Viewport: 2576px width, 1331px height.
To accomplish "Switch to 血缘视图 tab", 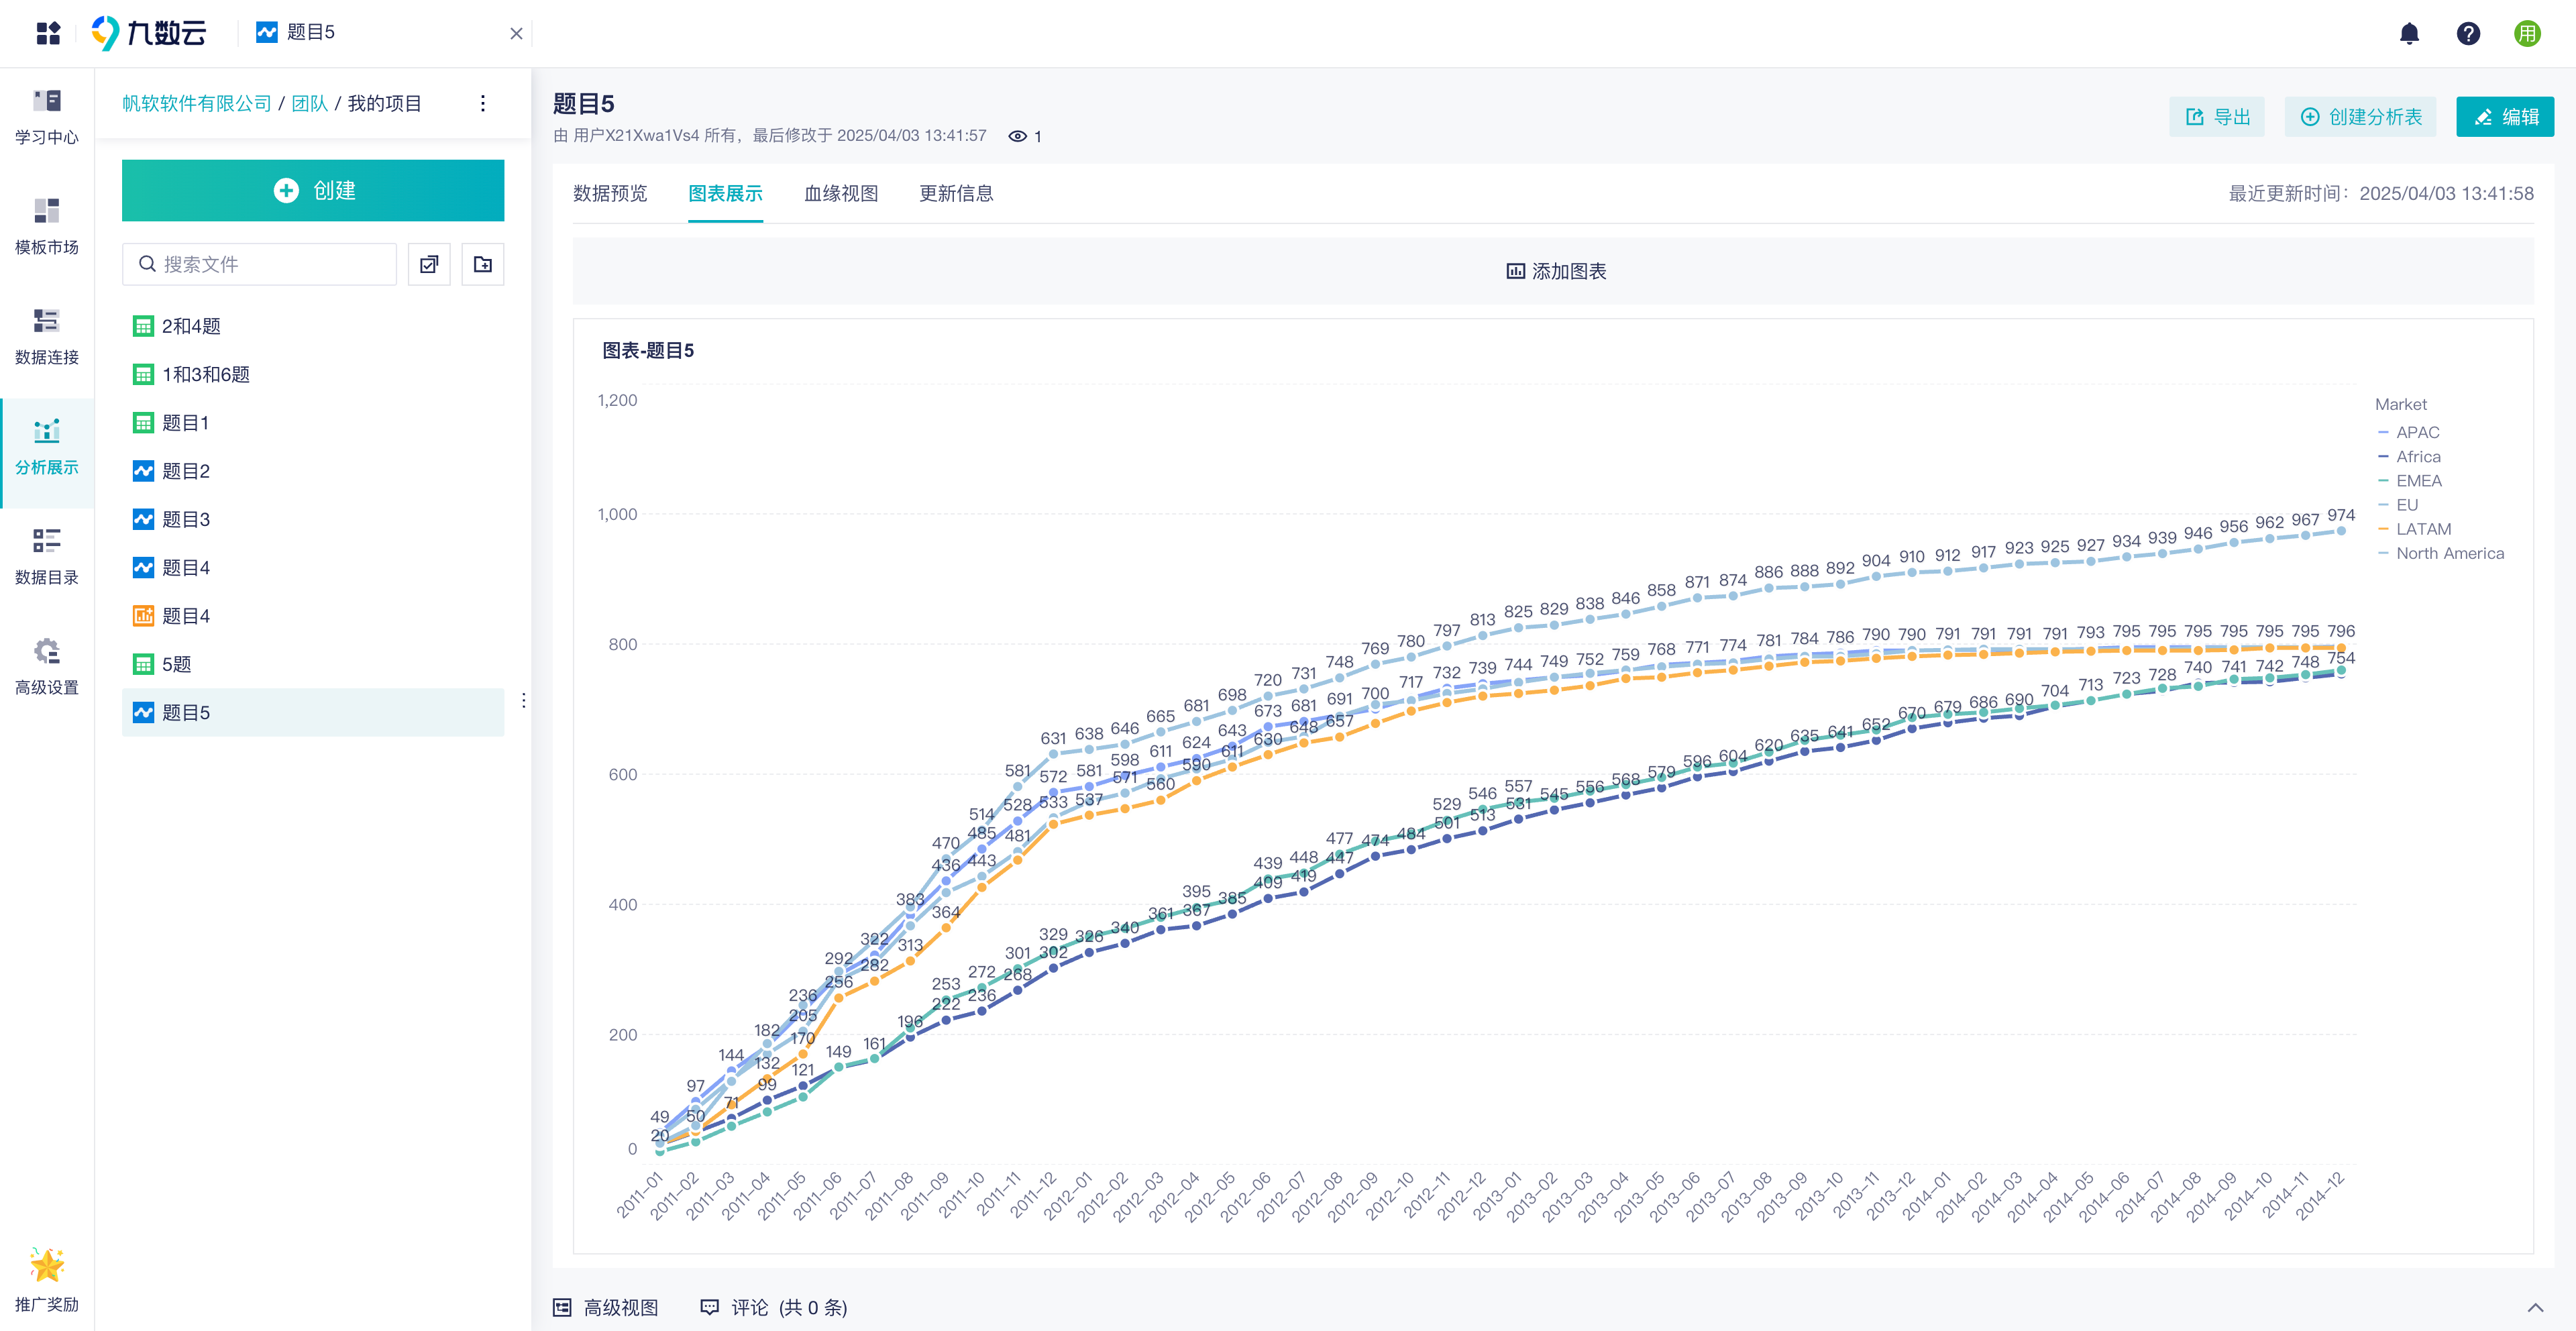I will (841, 193).
